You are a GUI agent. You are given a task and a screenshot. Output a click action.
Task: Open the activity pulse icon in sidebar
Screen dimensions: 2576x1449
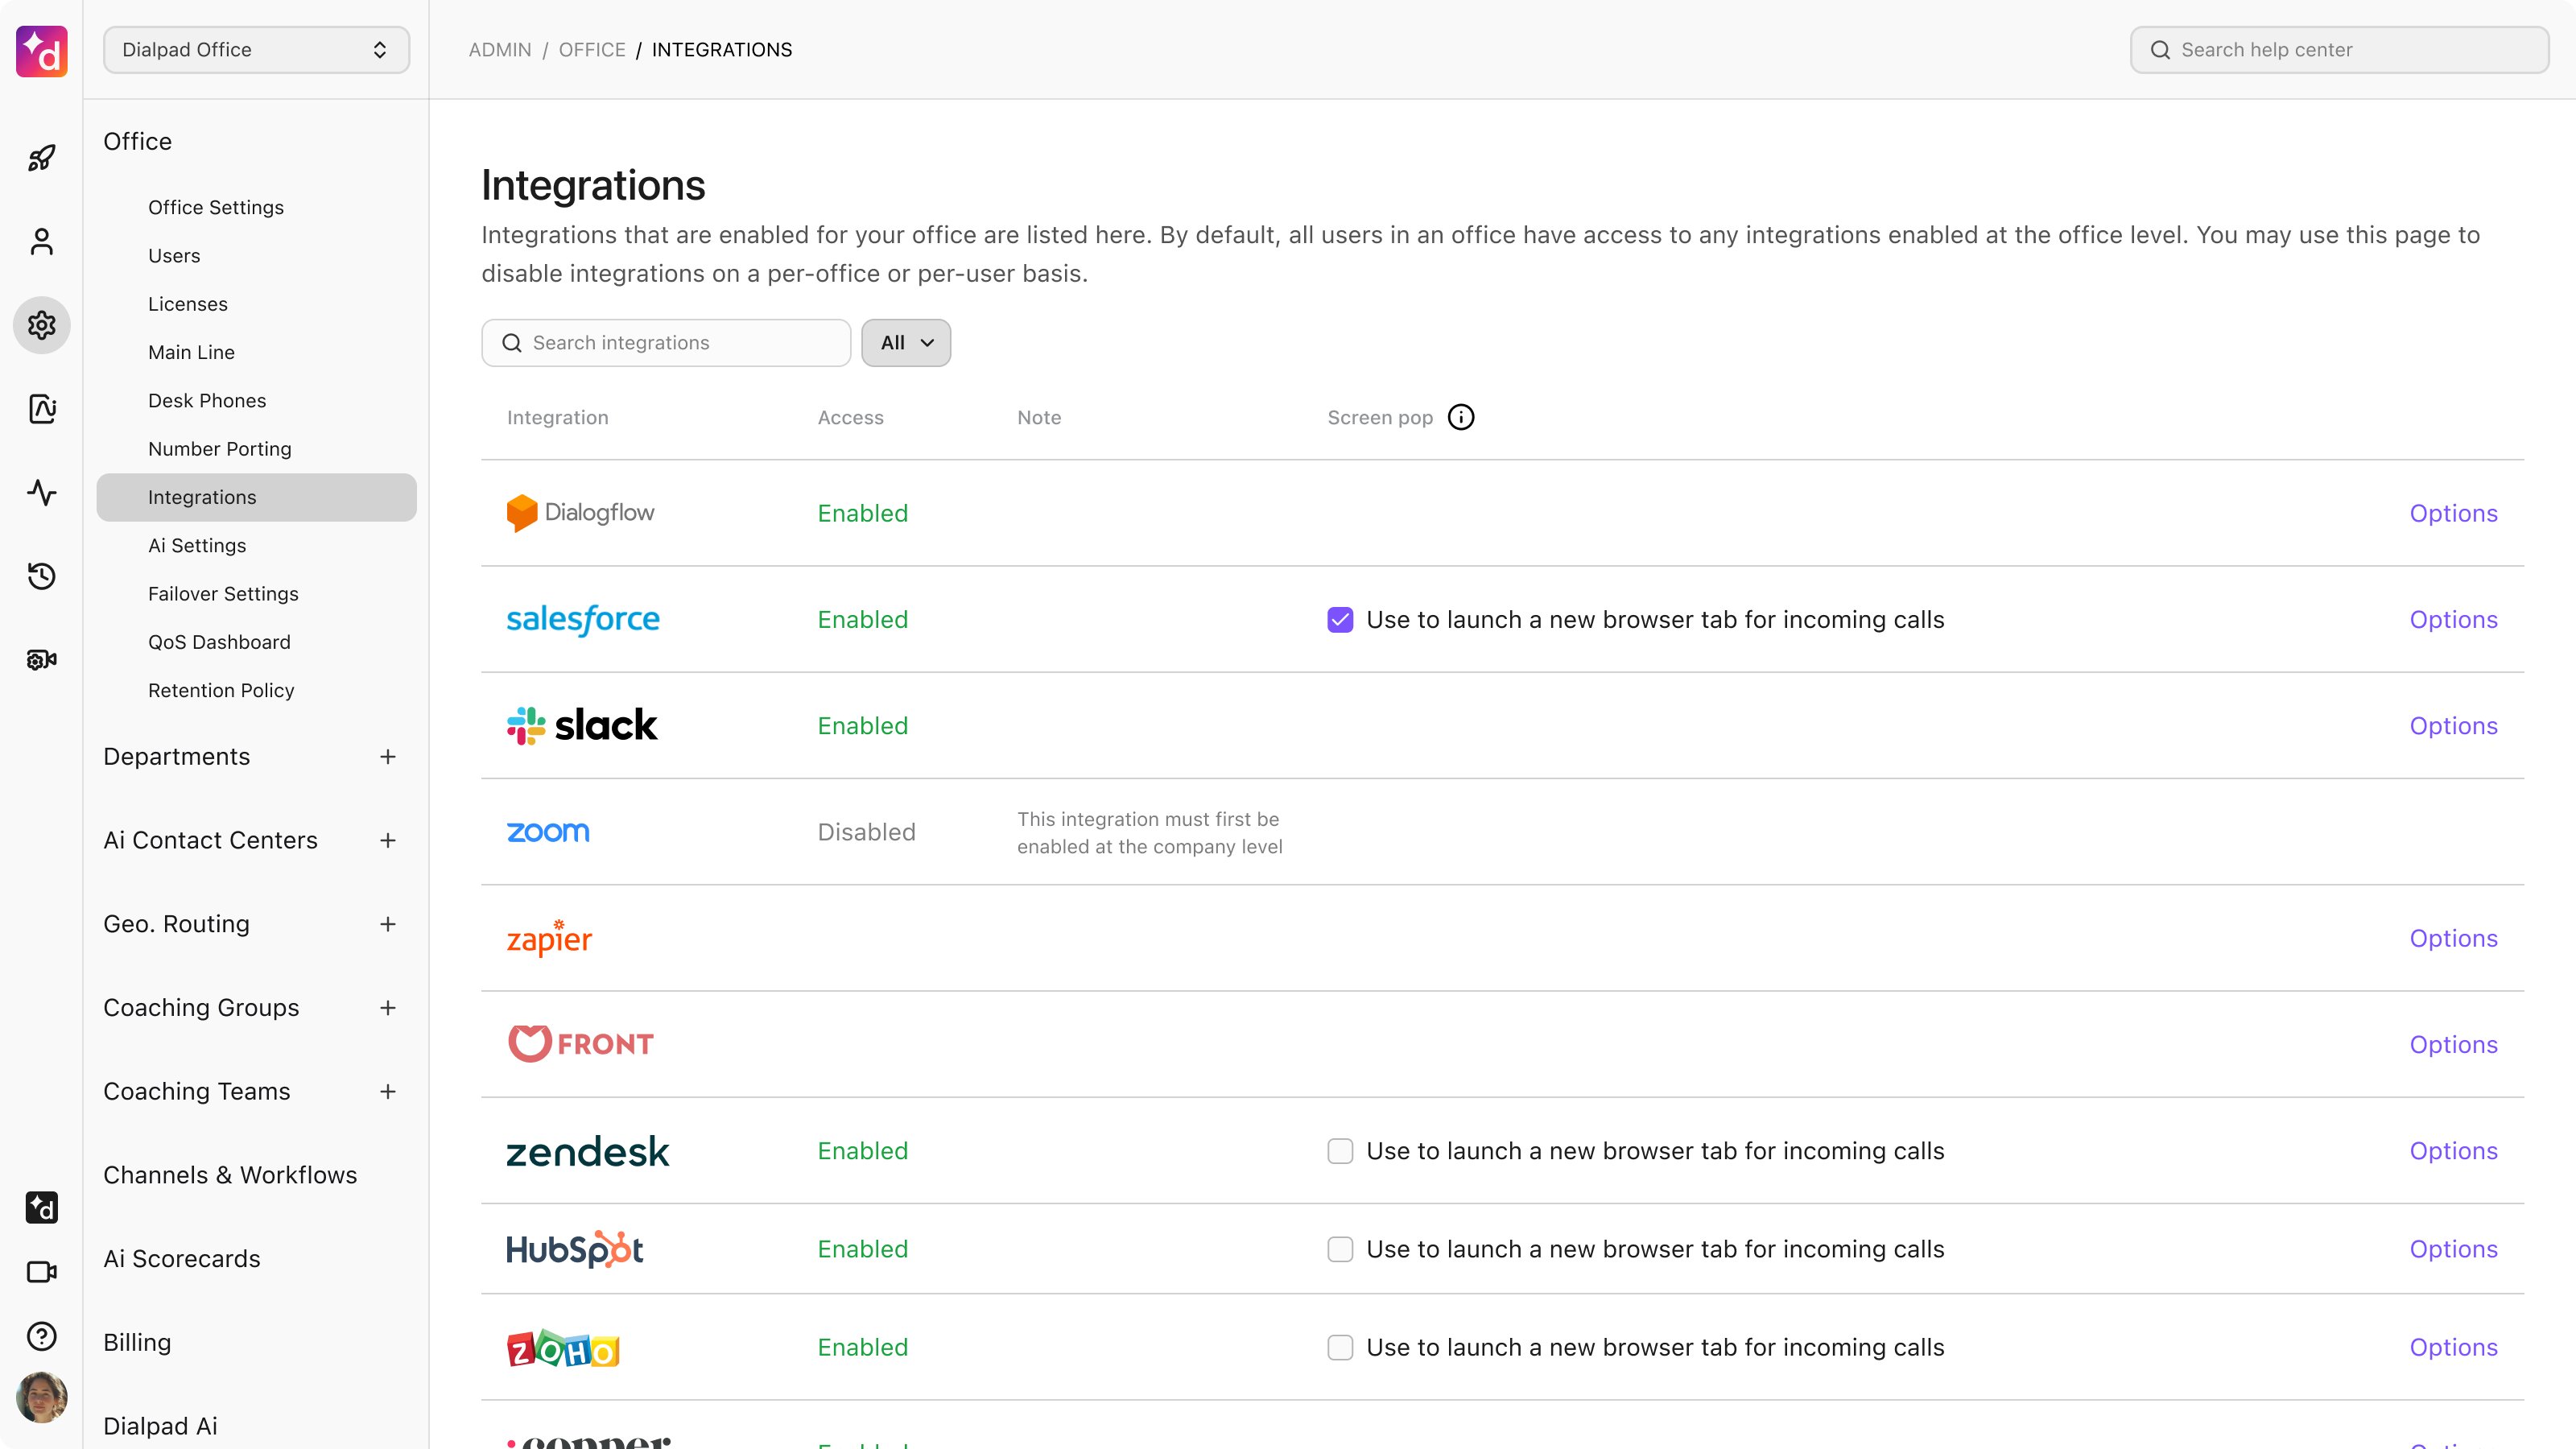pos(41,492)
